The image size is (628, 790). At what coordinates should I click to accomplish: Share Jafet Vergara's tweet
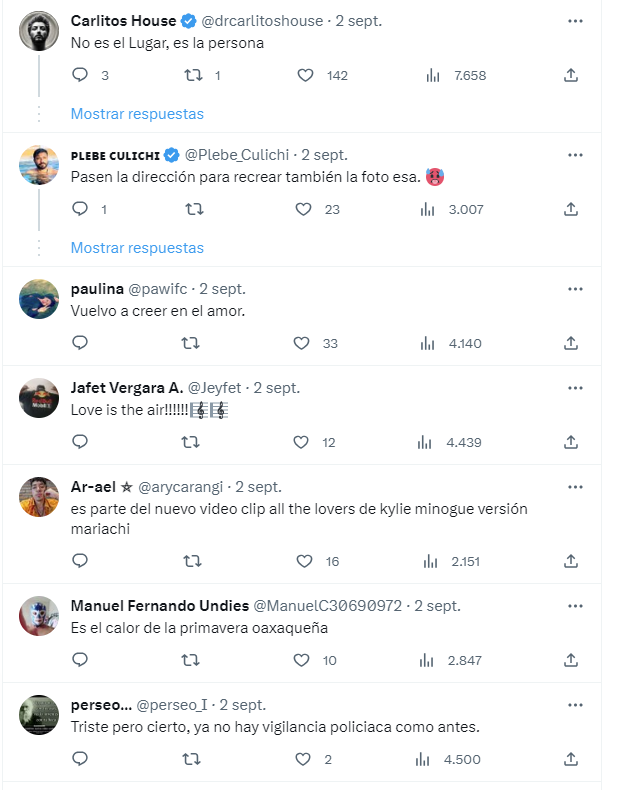(571, 442)
